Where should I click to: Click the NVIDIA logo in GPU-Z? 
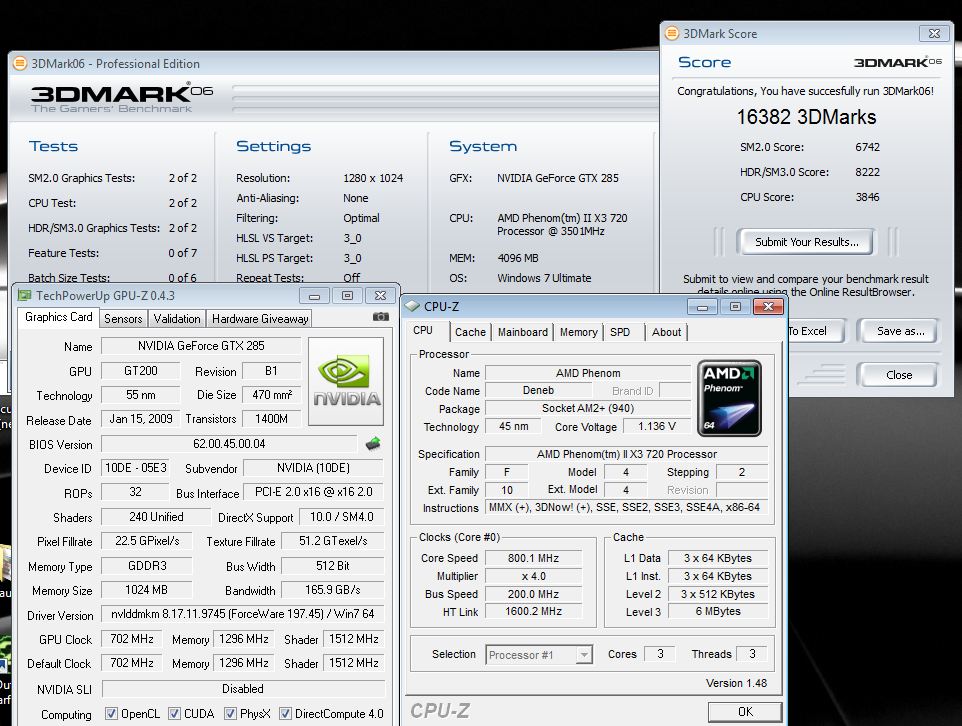click(x=346, y=381)
